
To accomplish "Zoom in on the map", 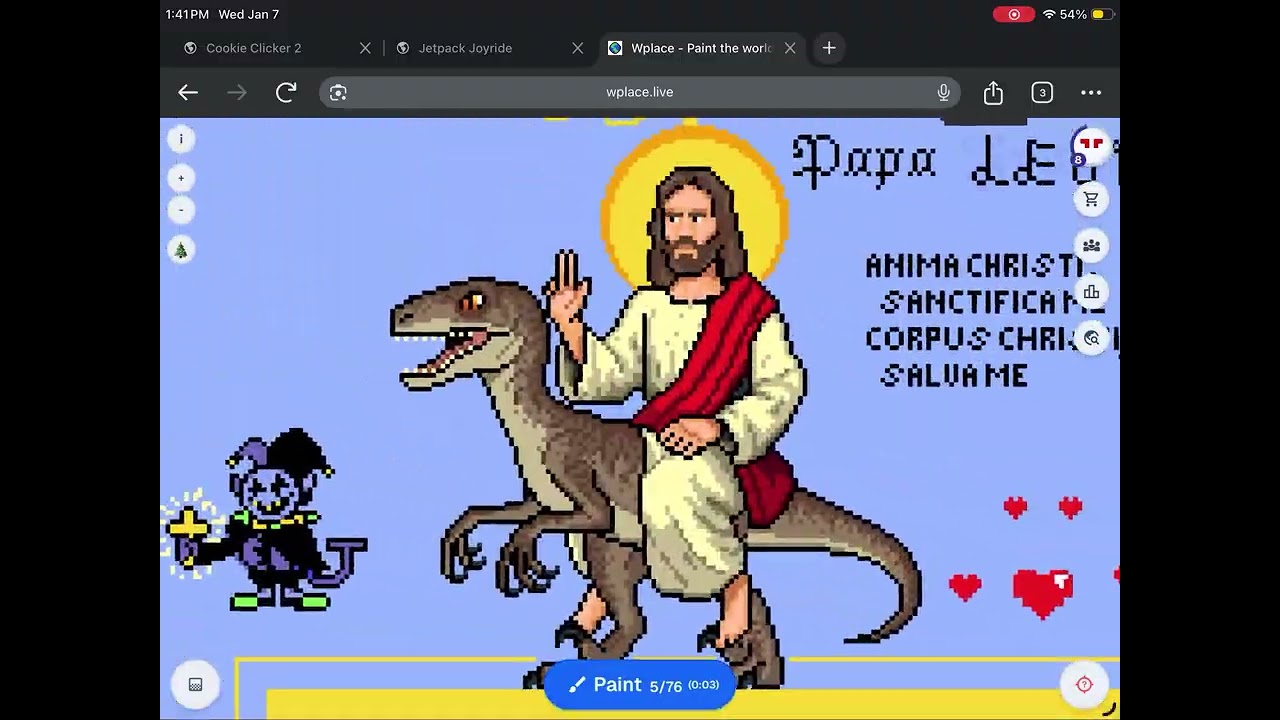I will [x=181, y=178].
